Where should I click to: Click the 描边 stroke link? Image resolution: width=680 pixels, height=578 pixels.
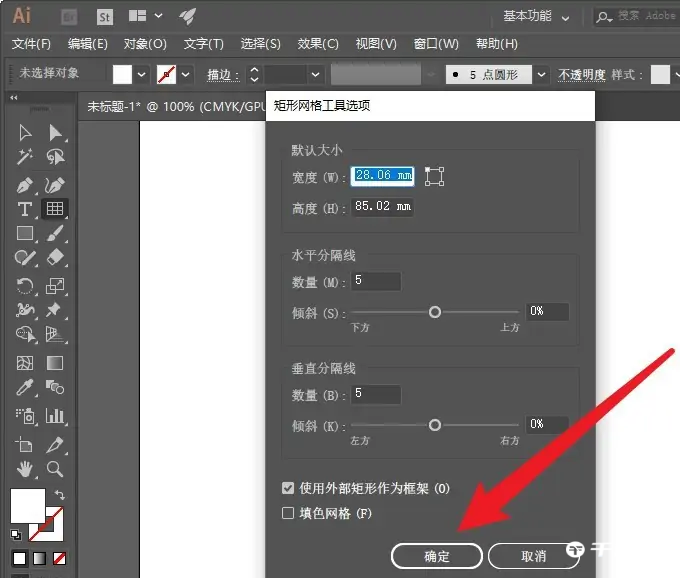point(223,75)
